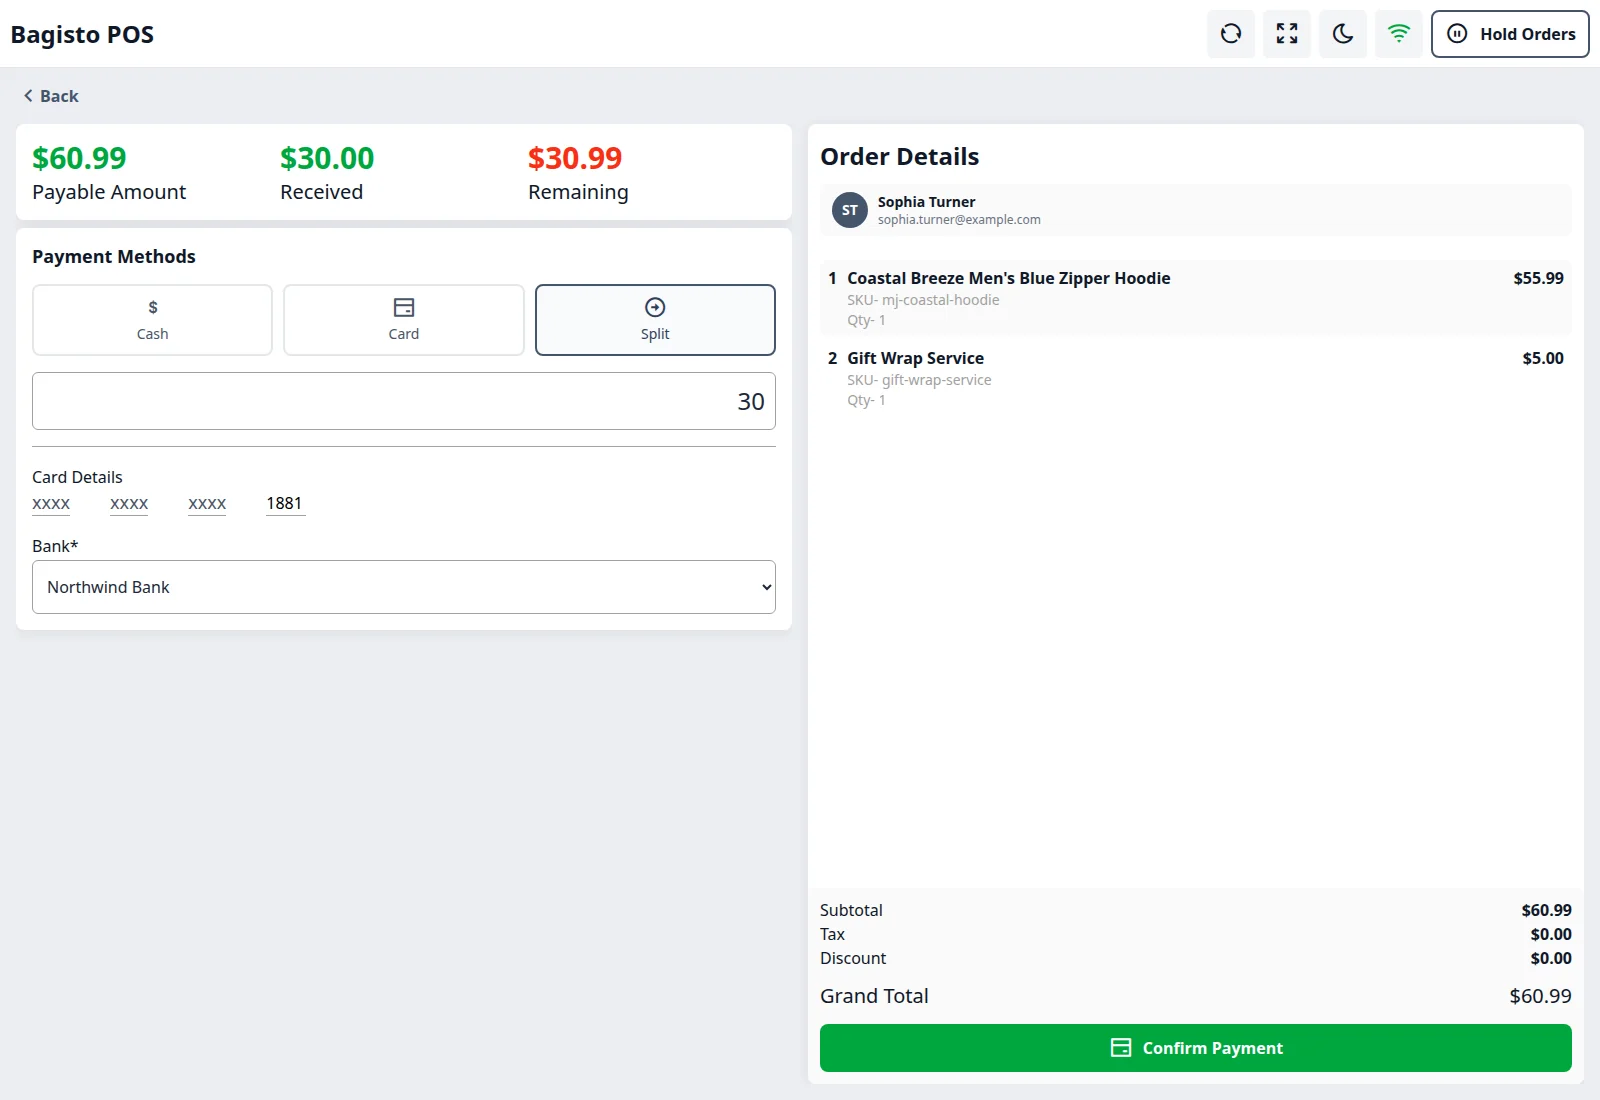
Task: Open the Northwind Bank dropdown
Action: pos(404,587)
